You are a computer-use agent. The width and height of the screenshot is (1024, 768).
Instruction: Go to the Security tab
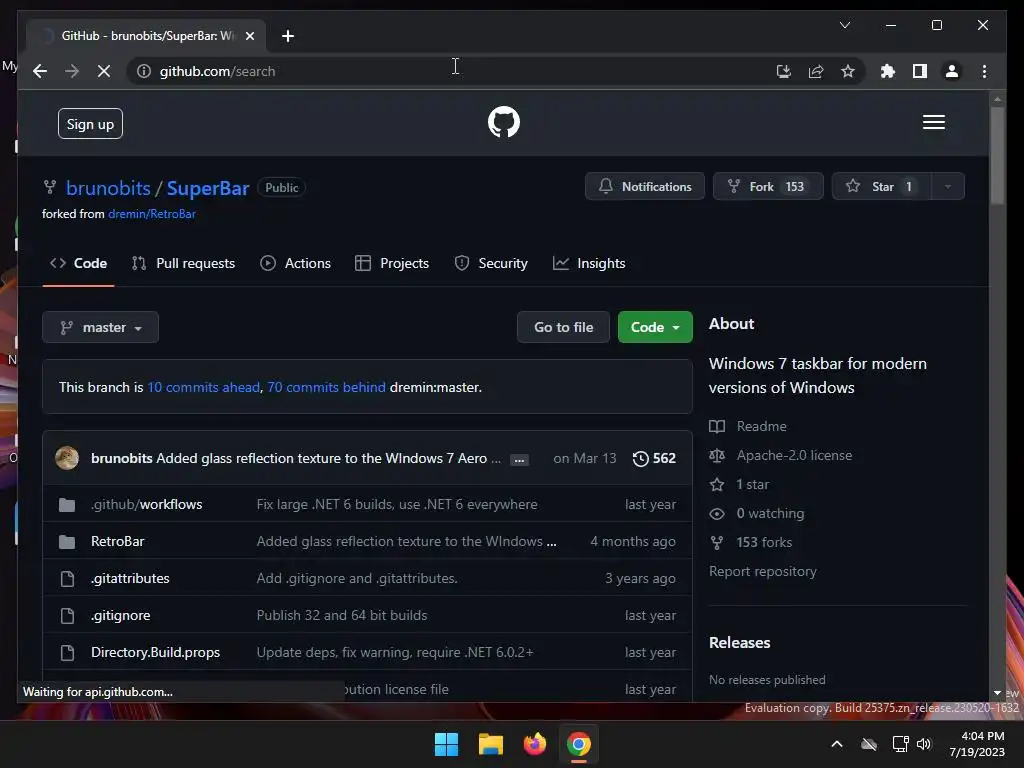coord(491,263)
